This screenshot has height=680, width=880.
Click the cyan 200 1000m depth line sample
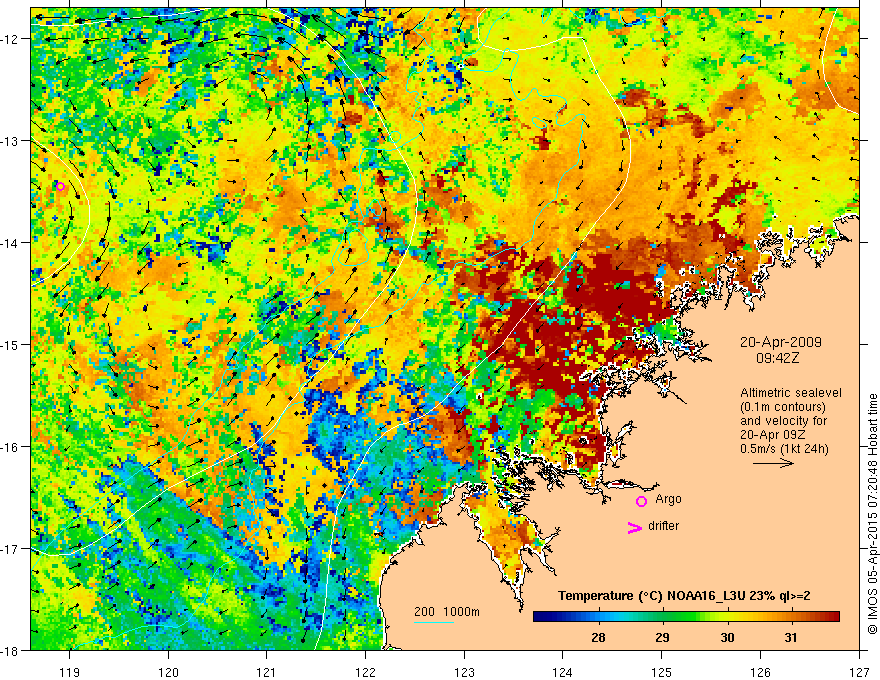pos(434,622)
